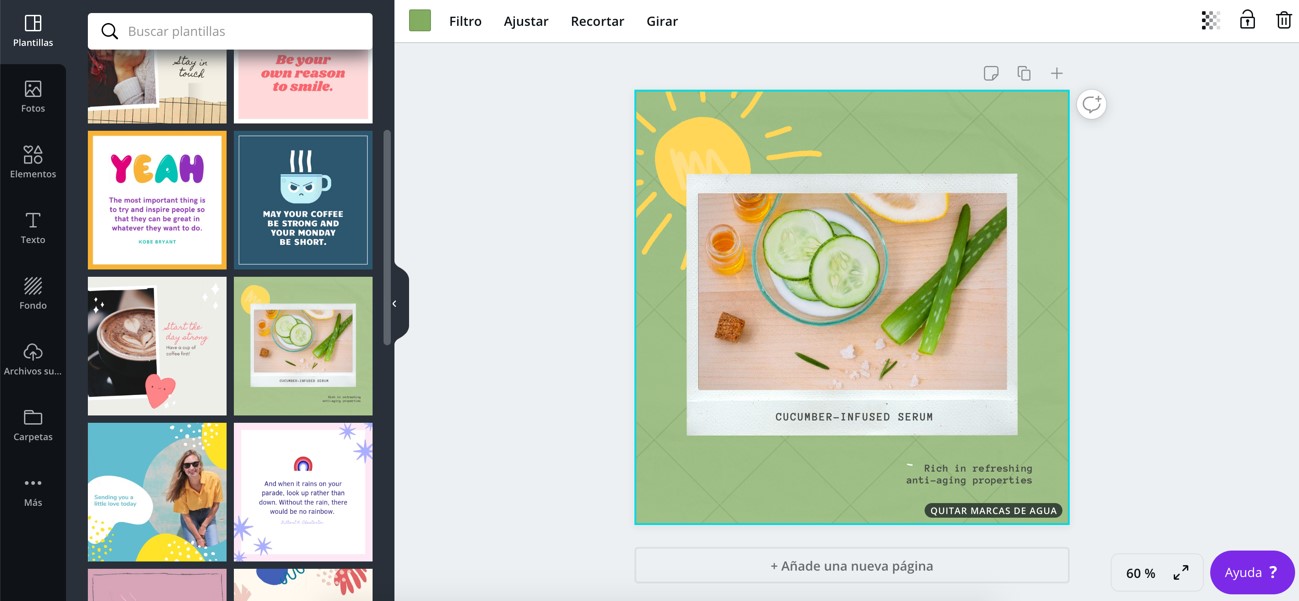Open the Elementos panel
1299x601 pixels.
pyautogui.click(x=33, y=161)
